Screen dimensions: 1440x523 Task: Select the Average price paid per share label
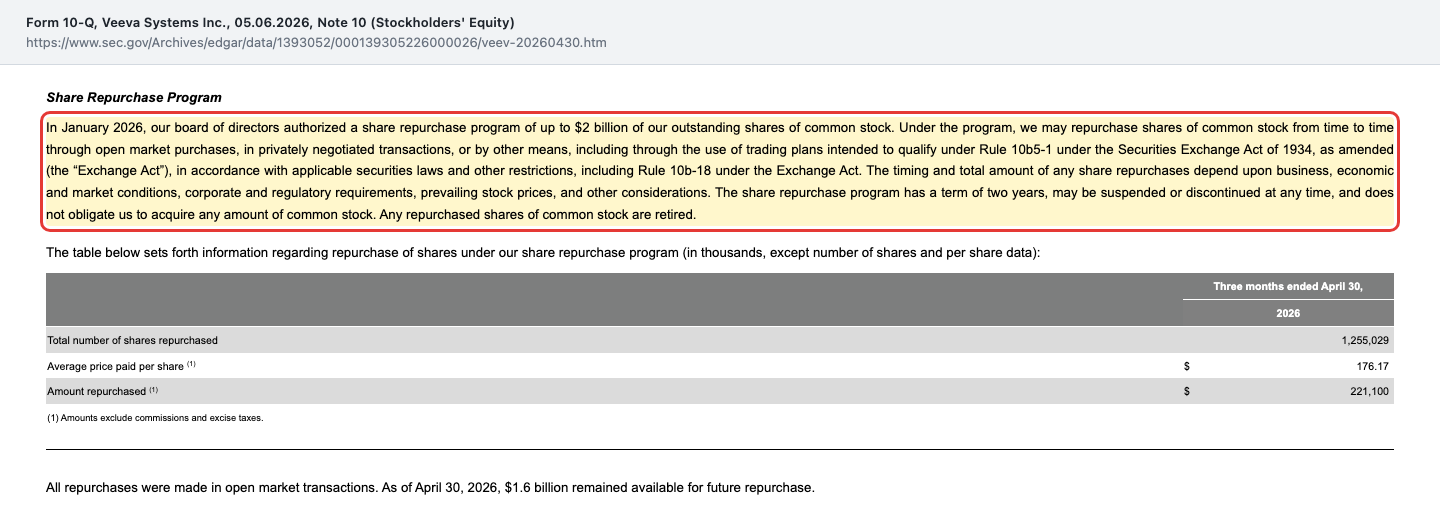click(115, 366)
